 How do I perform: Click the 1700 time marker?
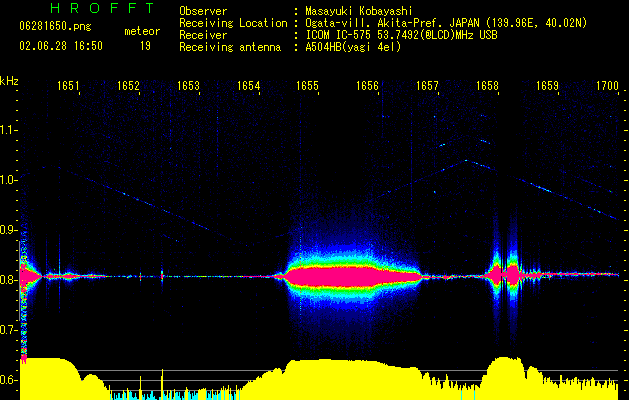(607, 86)
